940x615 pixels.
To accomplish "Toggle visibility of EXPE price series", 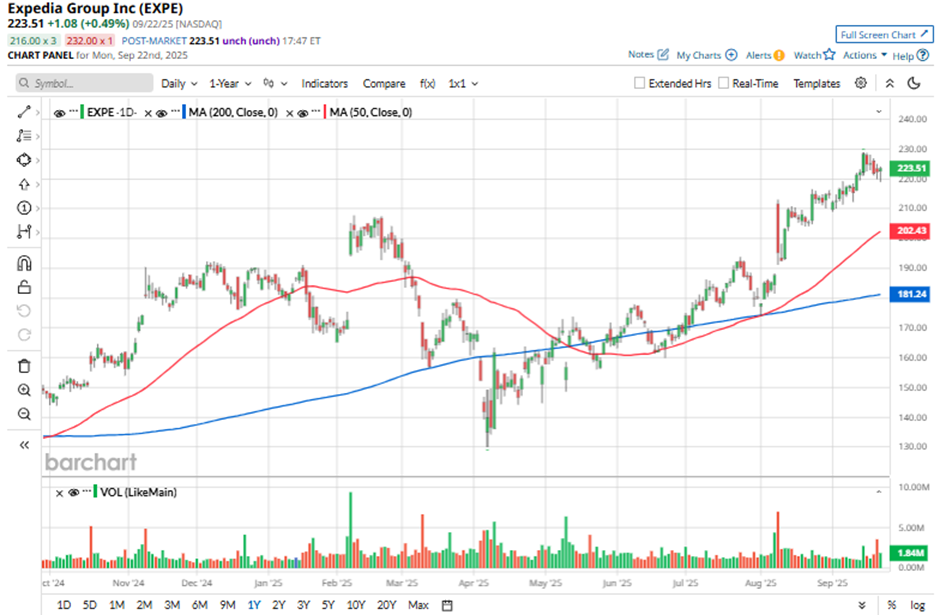I will (59, 113).
